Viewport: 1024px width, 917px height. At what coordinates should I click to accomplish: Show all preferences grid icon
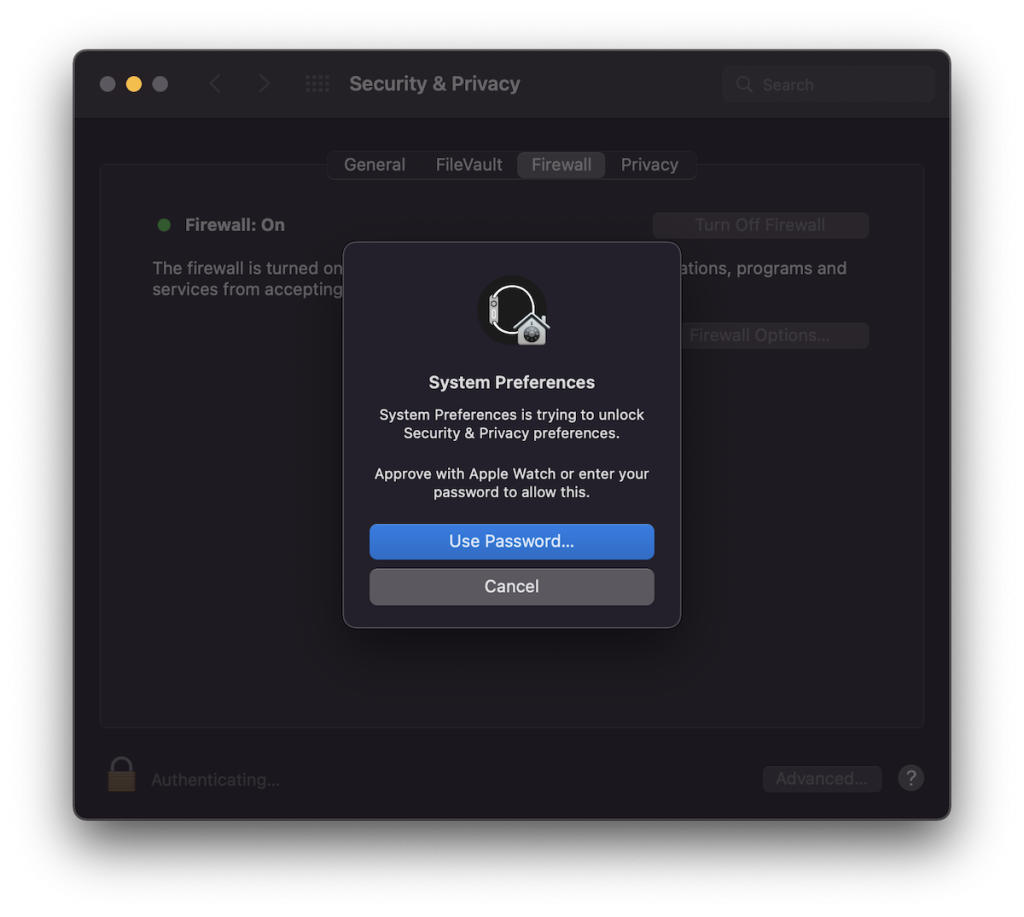coord(317,84)
